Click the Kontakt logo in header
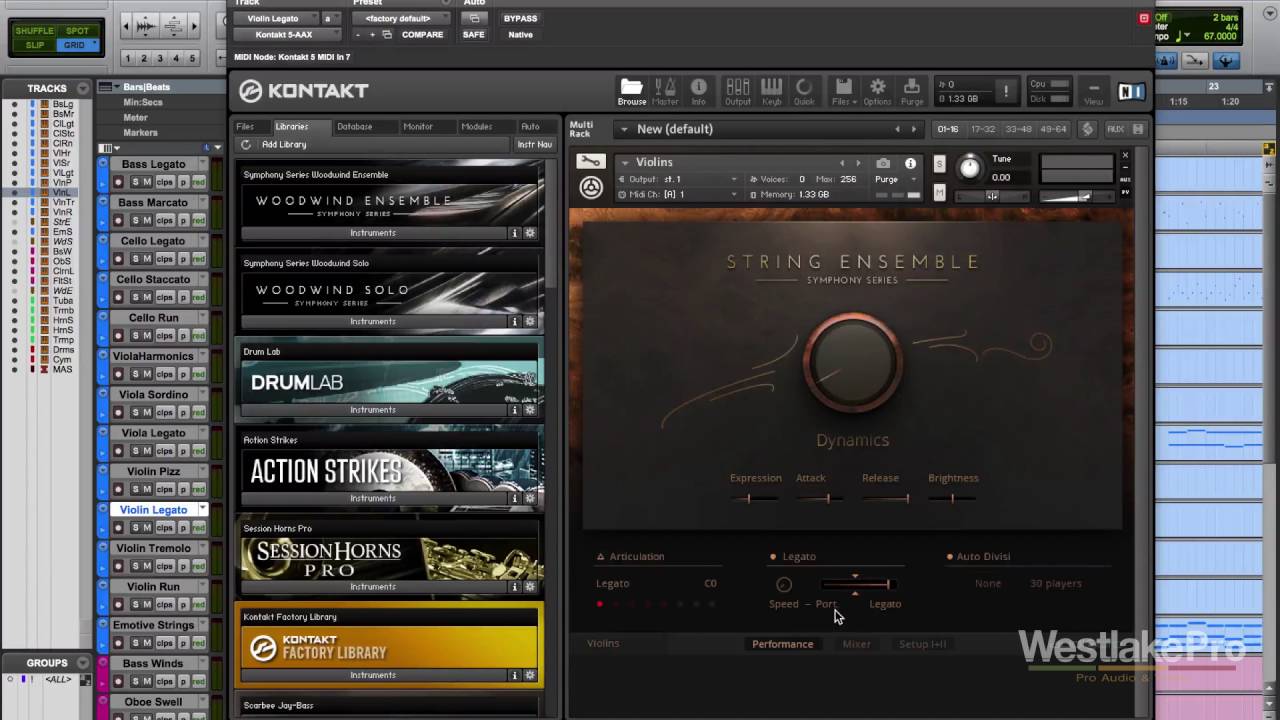 pos(304,91)
